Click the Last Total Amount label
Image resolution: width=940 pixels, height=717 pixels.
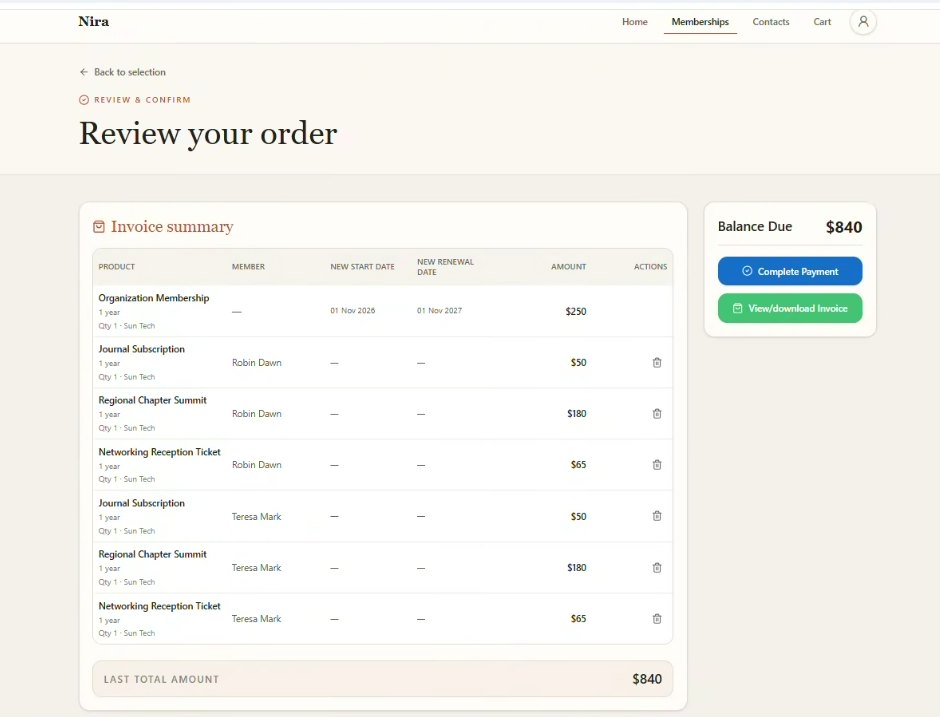[161, 679]
